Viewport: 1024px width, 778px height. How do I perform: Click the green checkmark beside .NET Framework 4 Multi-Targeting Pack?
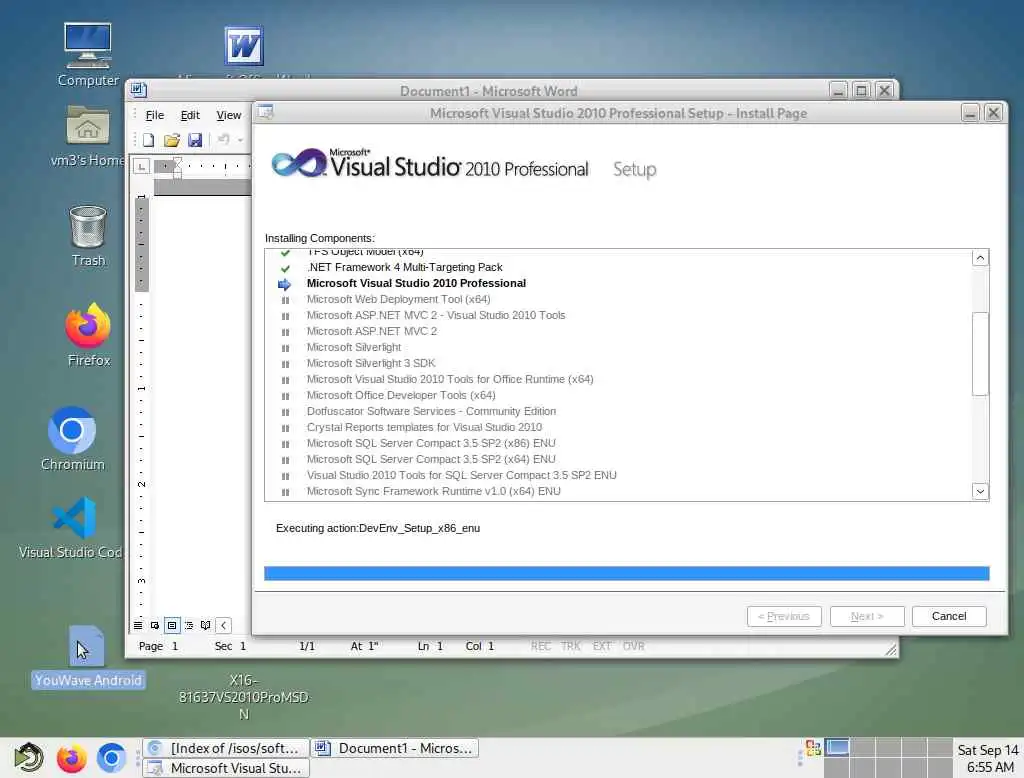(285, 268)
